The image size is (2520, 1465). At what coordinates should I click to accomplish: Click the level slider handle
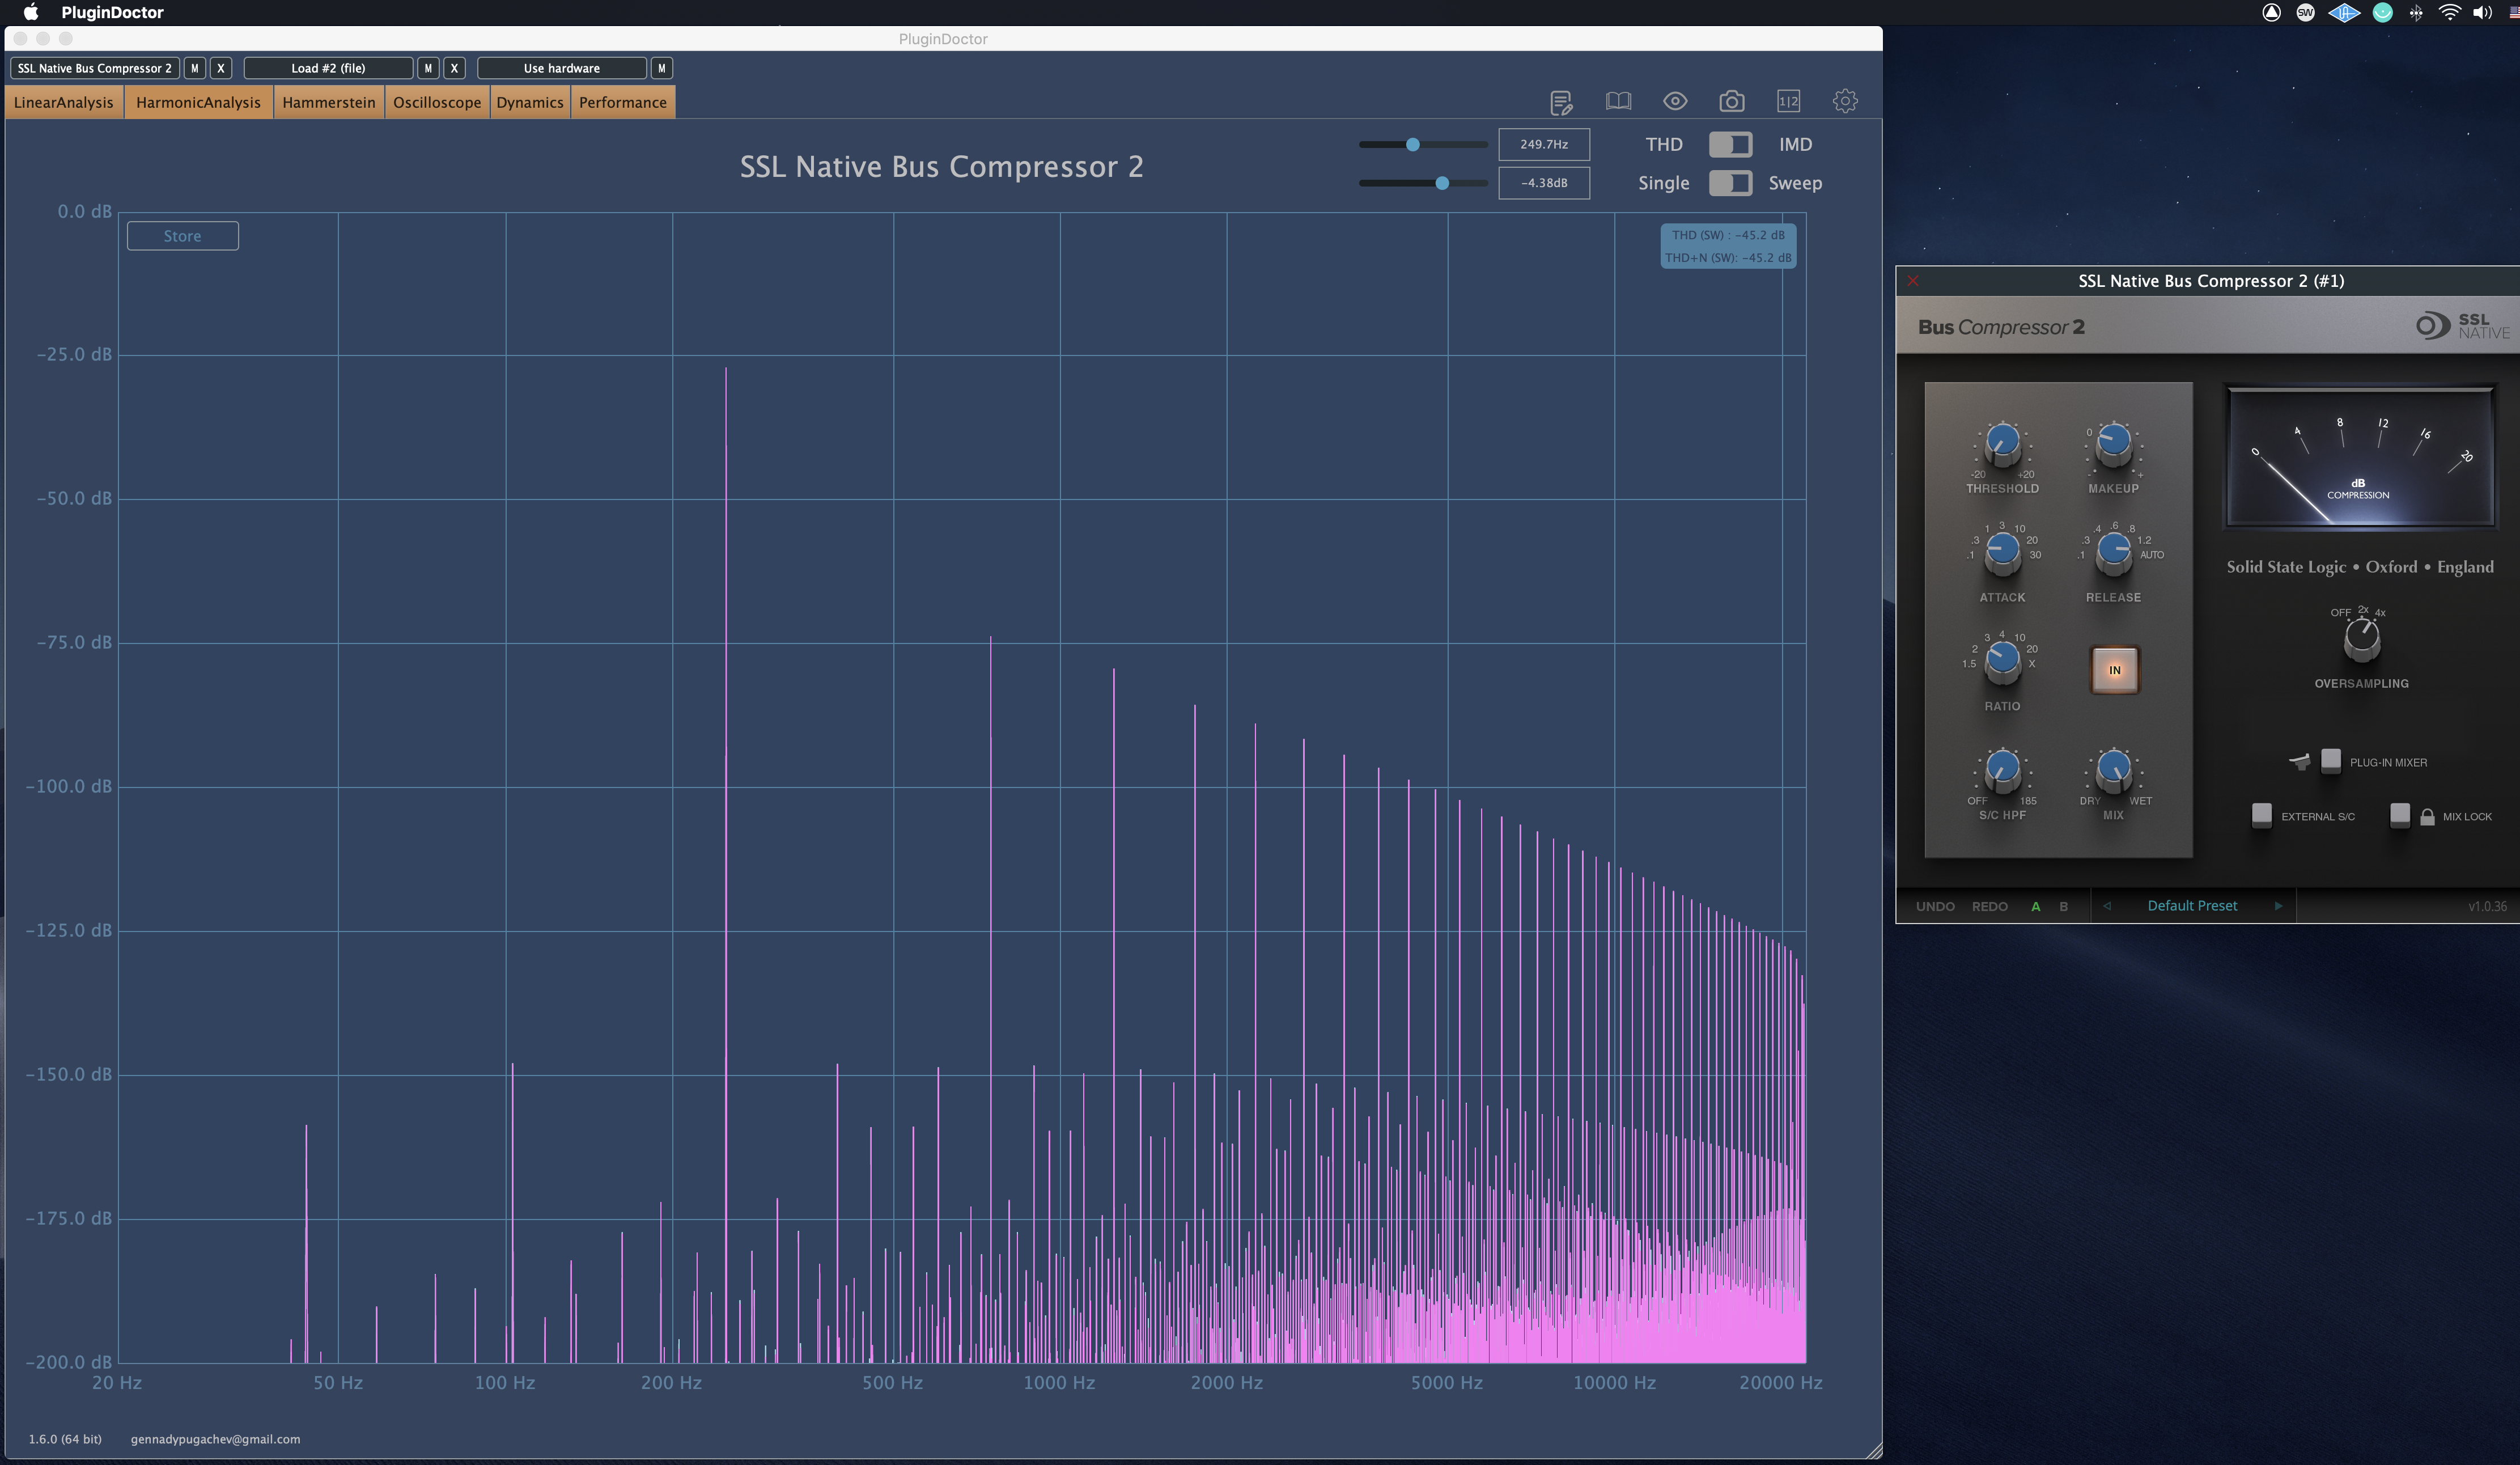tap(1442, 183)
